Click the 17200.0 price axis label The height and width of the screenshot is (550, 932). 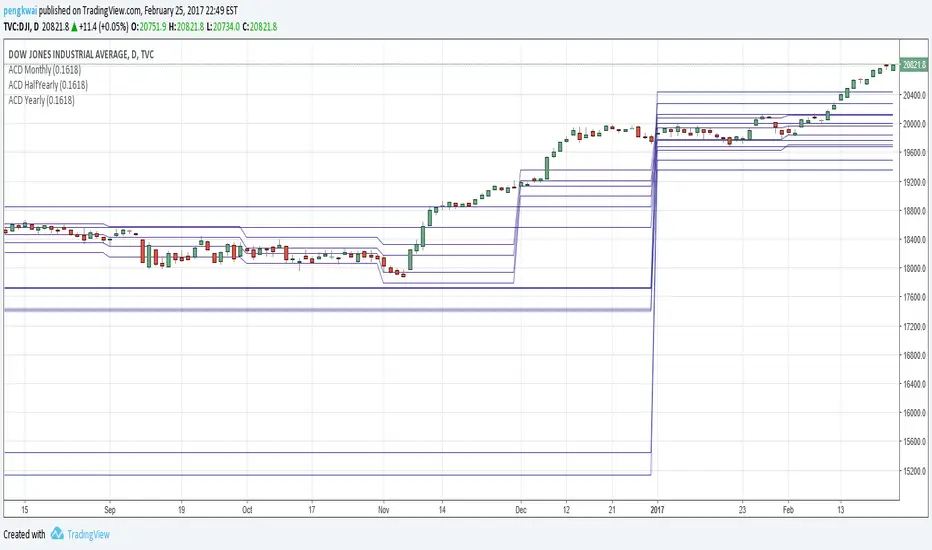(x=915, y=326)
